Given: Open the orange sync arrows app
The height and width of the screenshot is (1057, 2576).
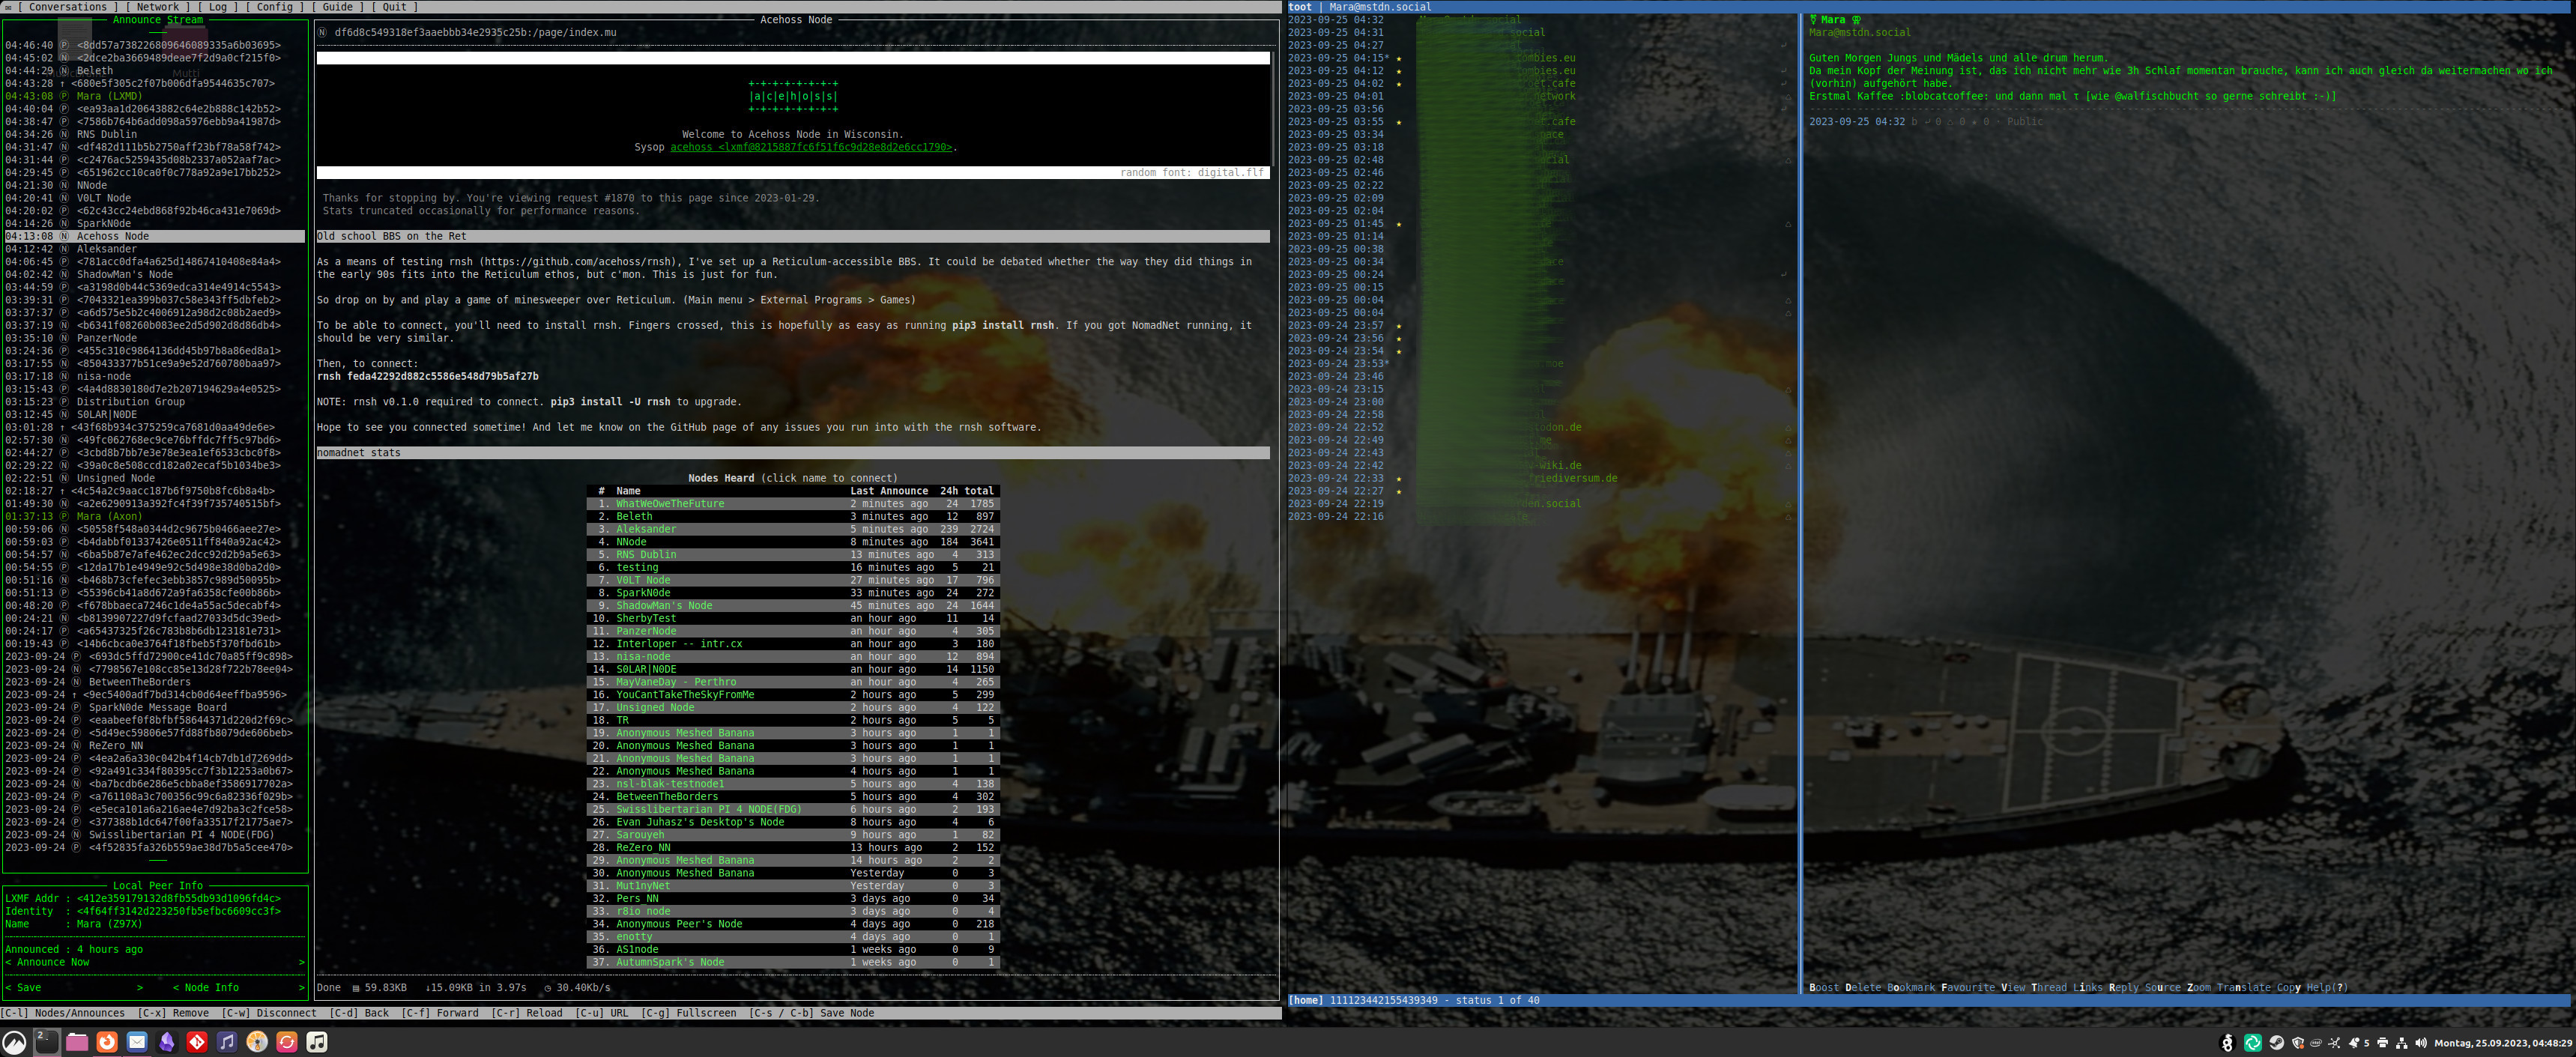Looking at the screenshot, I should [287, 1042].
